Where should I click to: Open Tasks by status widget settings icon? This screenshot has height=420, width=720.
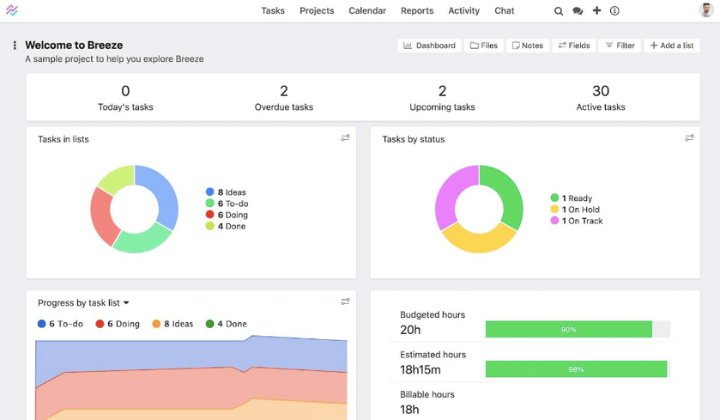coord(689,138)
